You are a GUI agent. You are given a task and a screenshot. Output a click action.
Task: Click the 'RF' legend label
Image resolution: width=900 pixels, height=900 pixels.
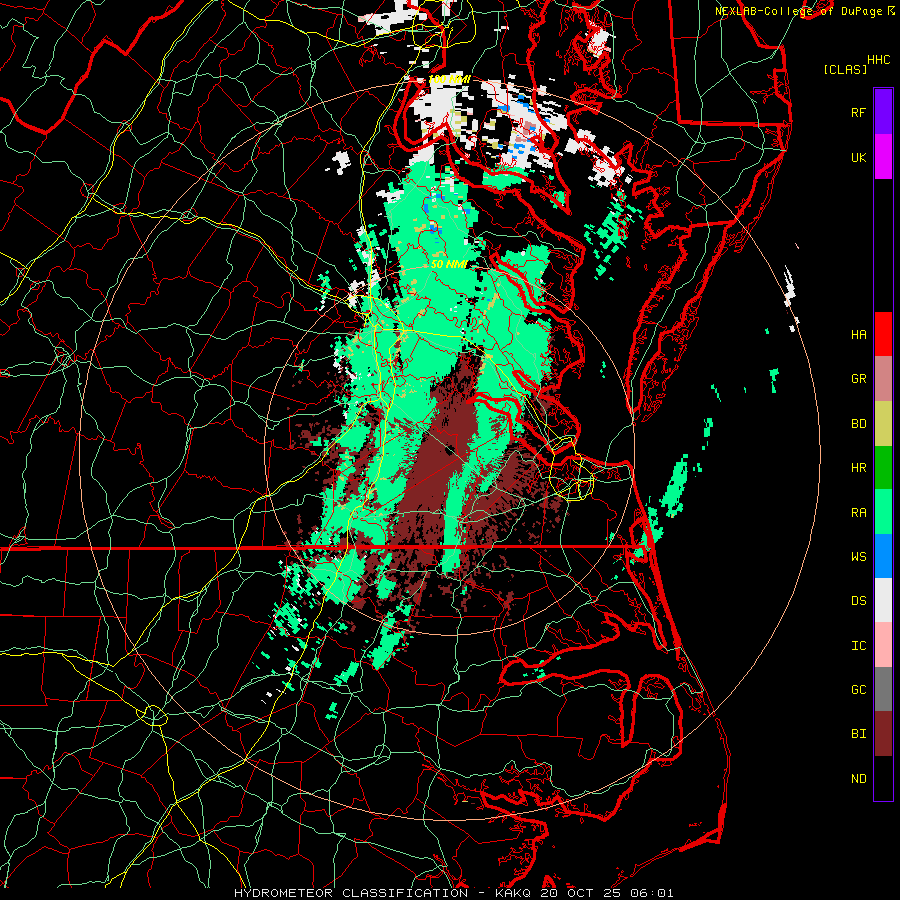tap(858, 112)
